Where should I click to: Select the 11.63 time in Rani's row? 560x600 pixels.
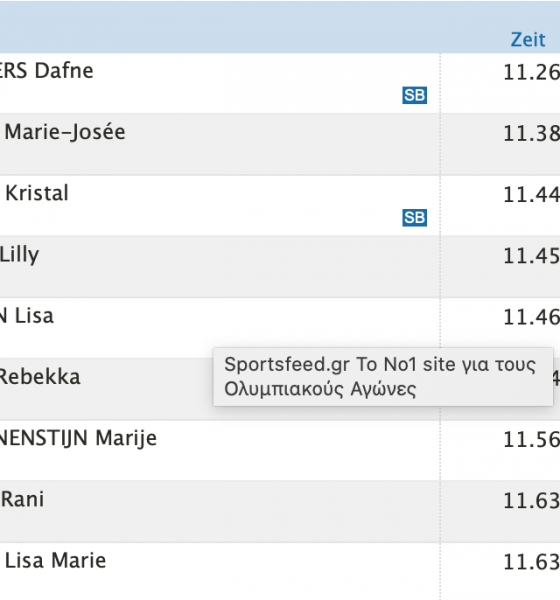pos(532,501)
